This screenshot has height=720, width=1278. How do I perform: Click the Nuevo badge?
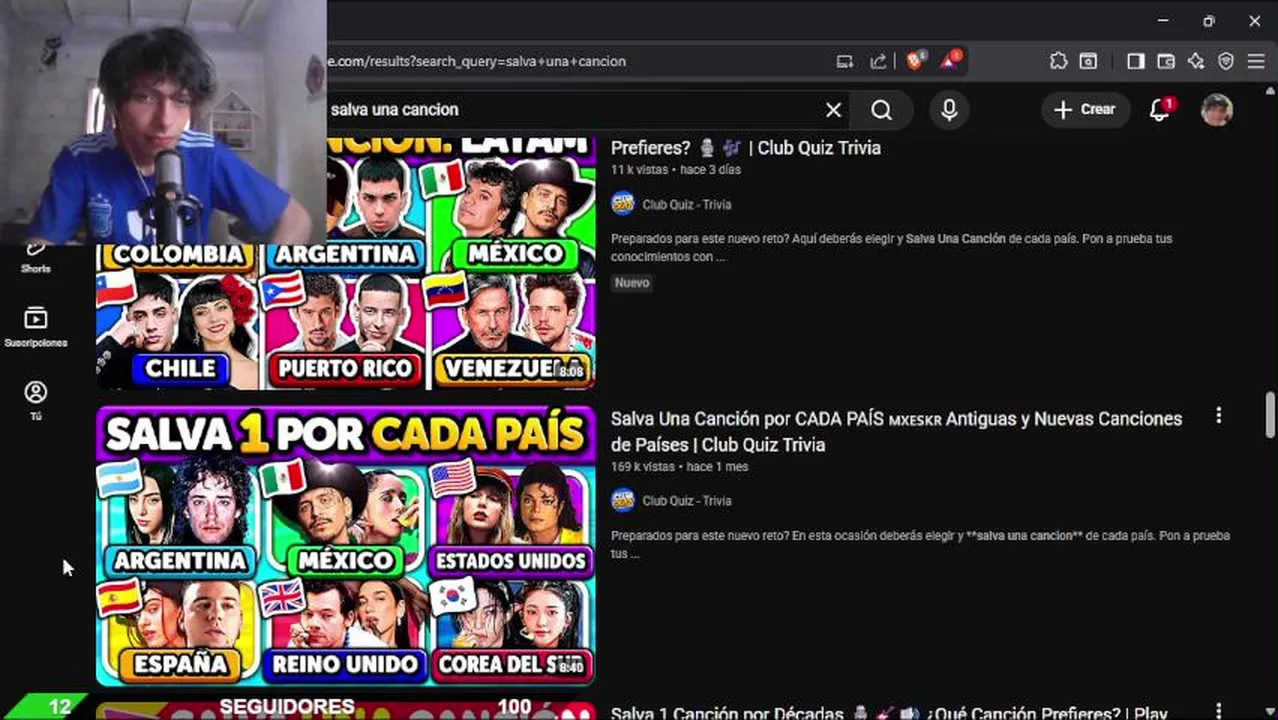point(632,283)
